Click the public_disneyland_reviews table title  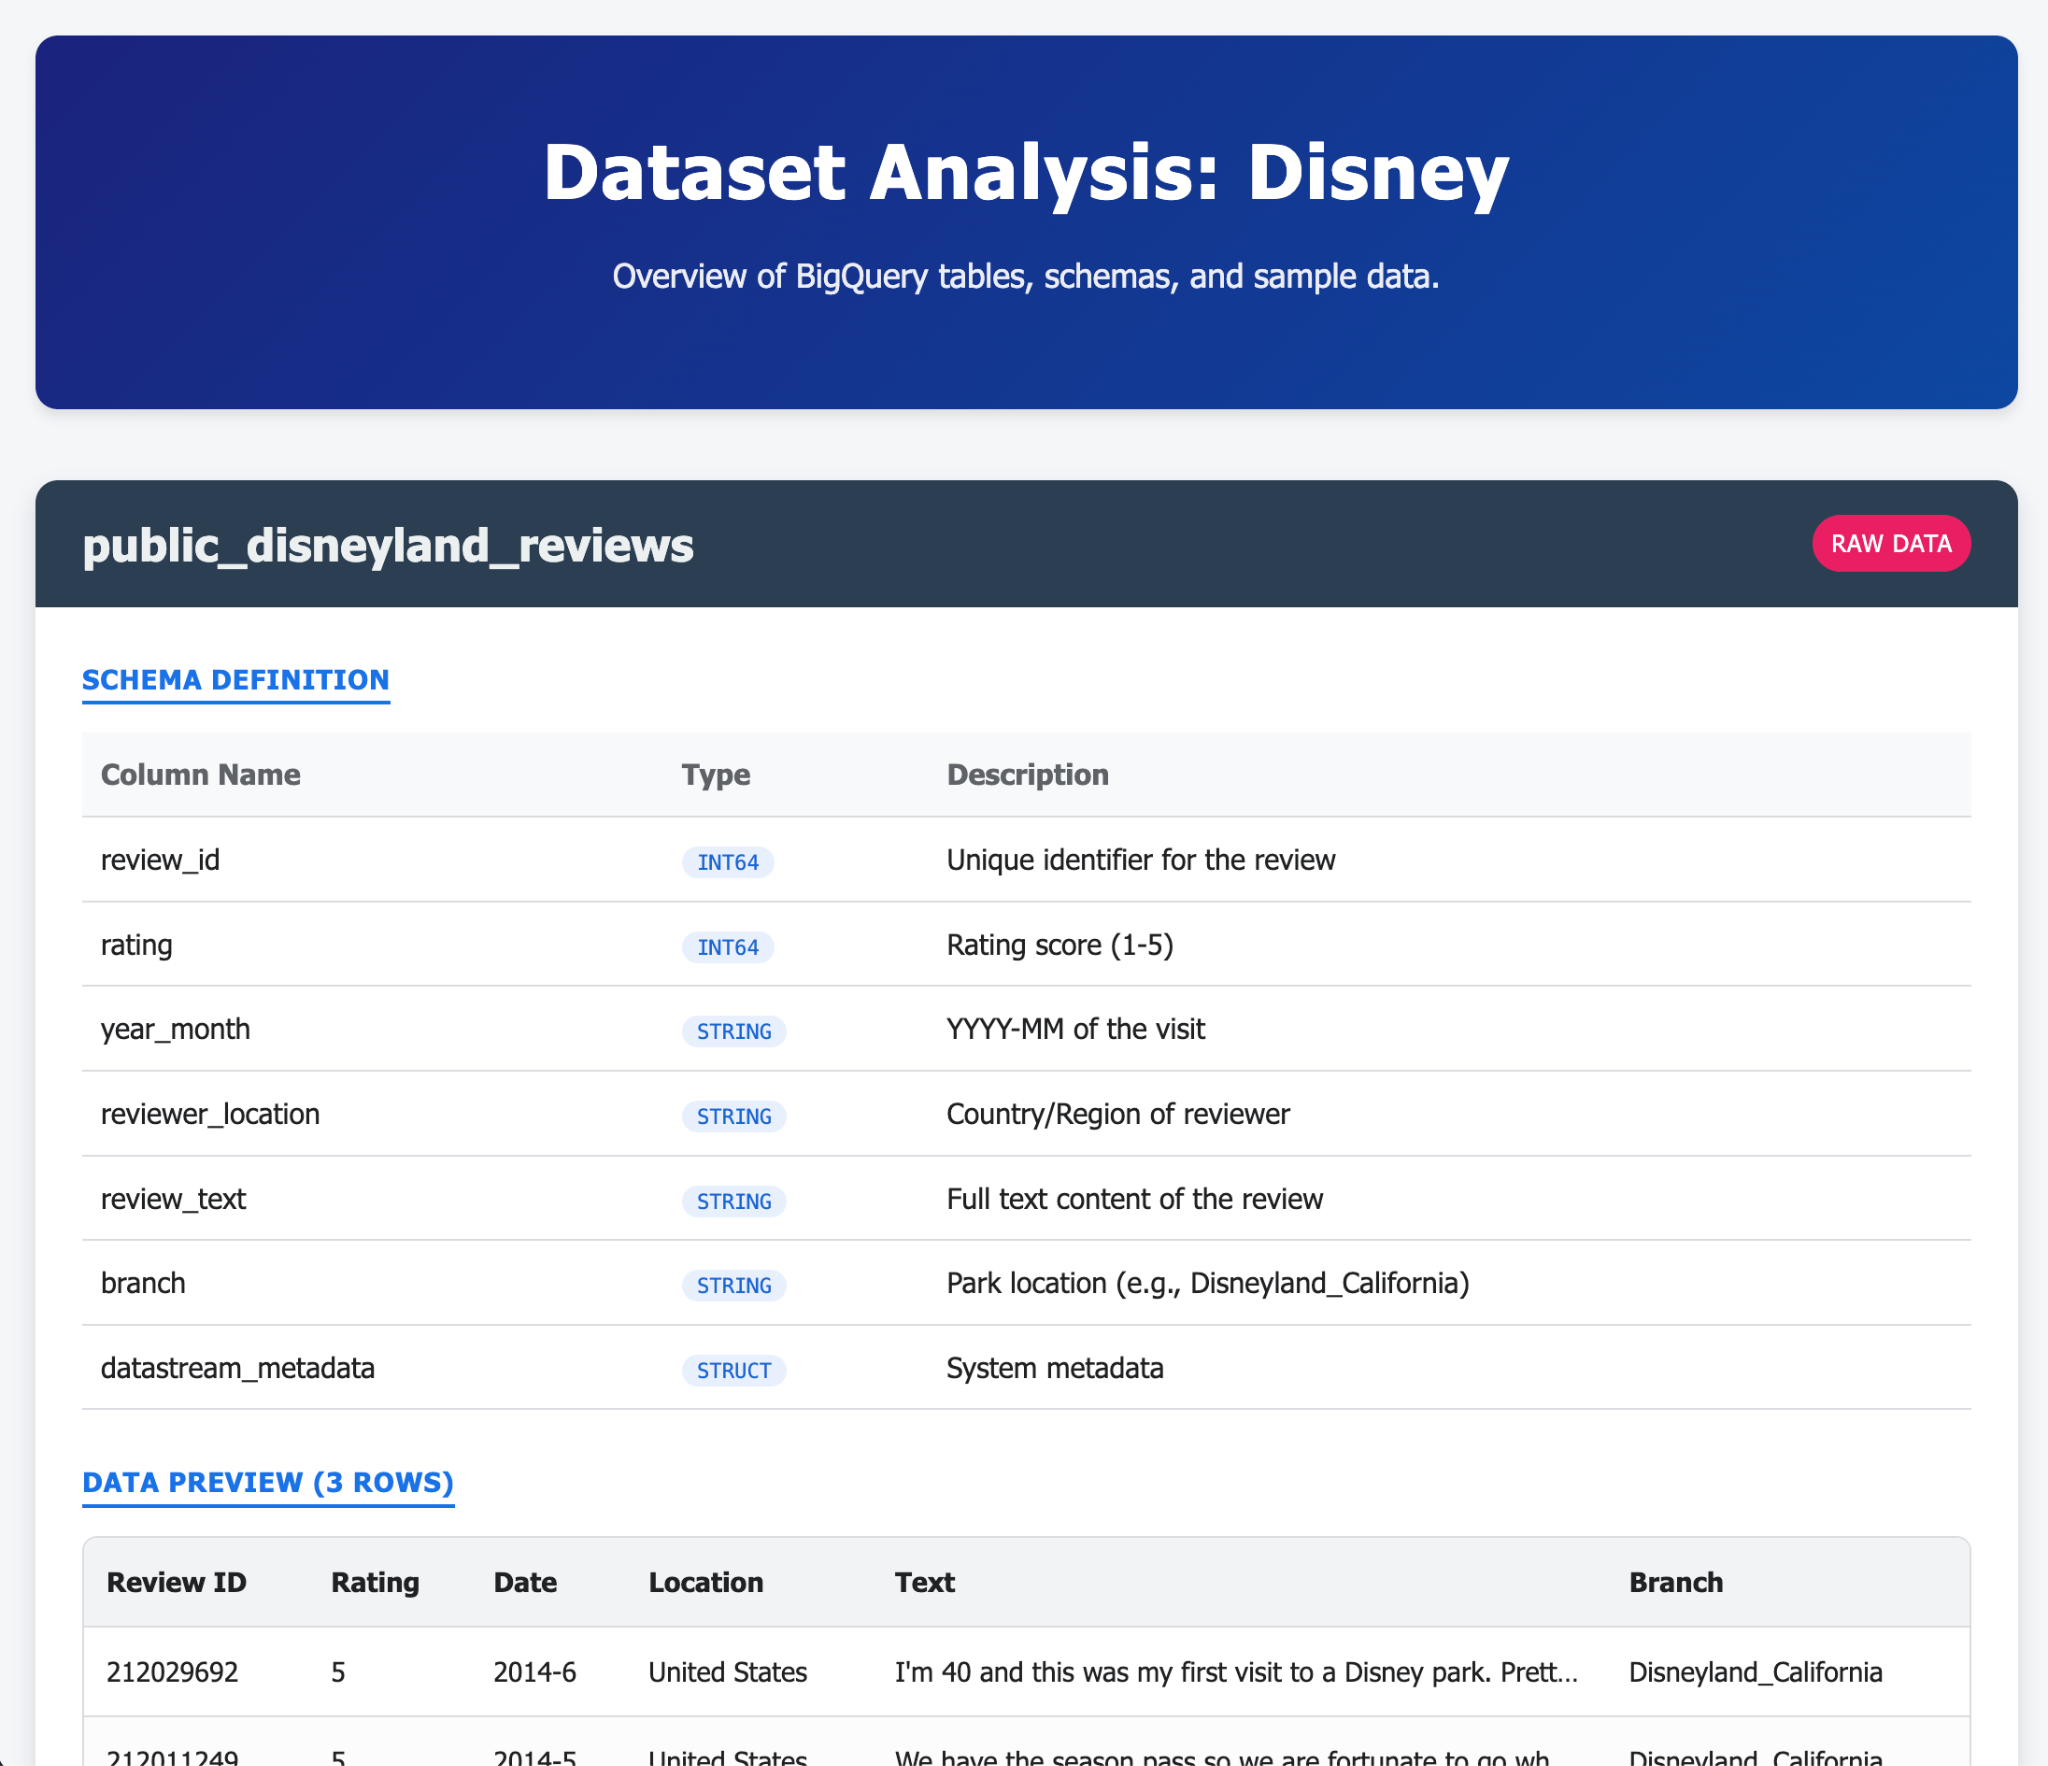[x=387, y=545]
